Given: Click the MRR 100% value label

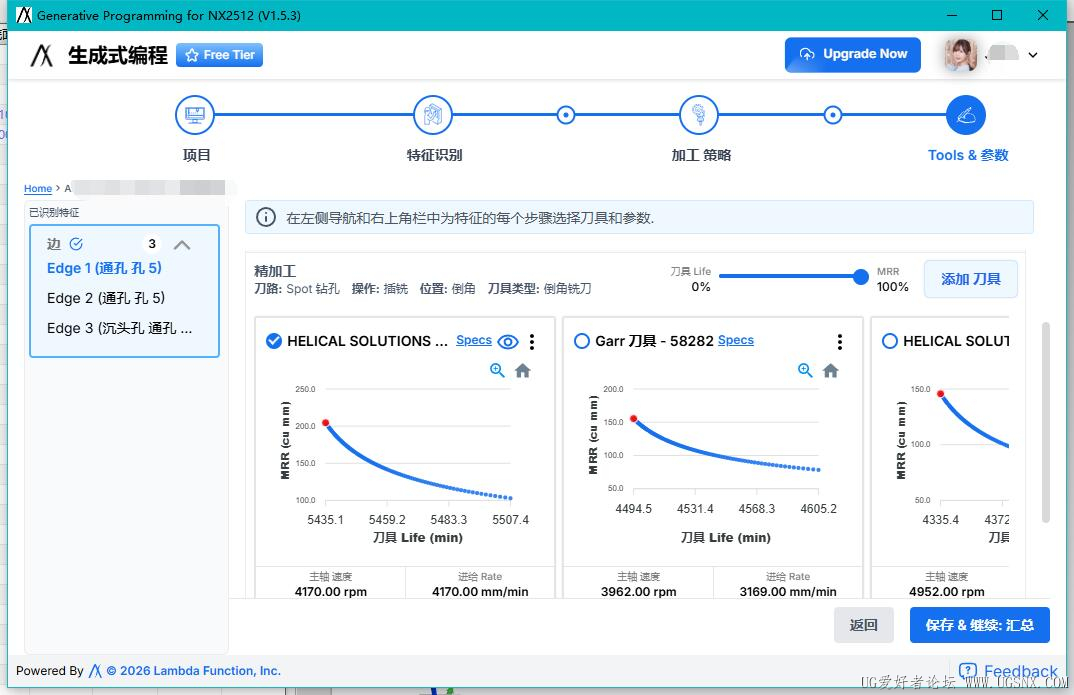Looking at the screenshot, I should [892, 287].
